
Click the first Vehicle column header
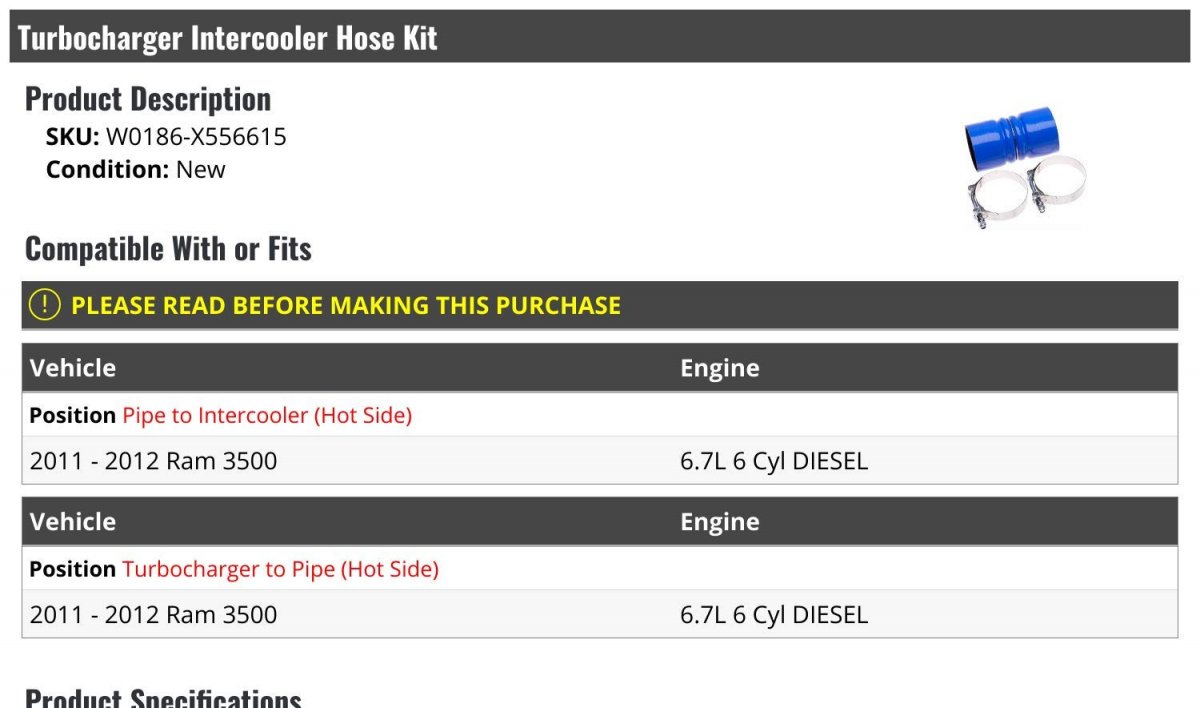pyautogui.click(x=73, y=368)
